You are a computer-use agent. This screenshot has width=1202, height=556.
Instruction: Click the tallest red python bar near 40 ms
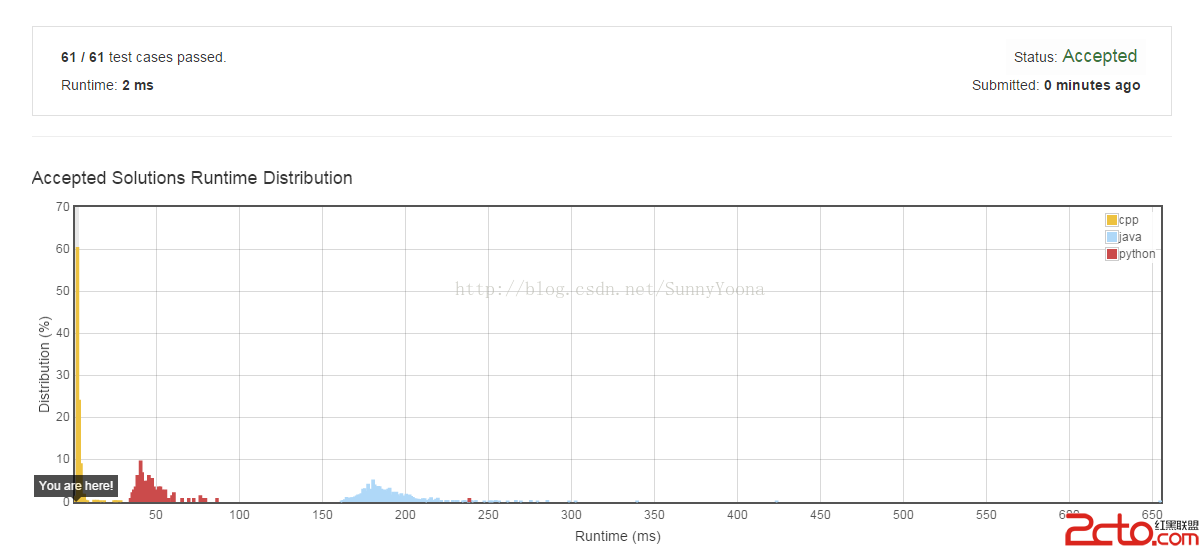coord(140,481)
